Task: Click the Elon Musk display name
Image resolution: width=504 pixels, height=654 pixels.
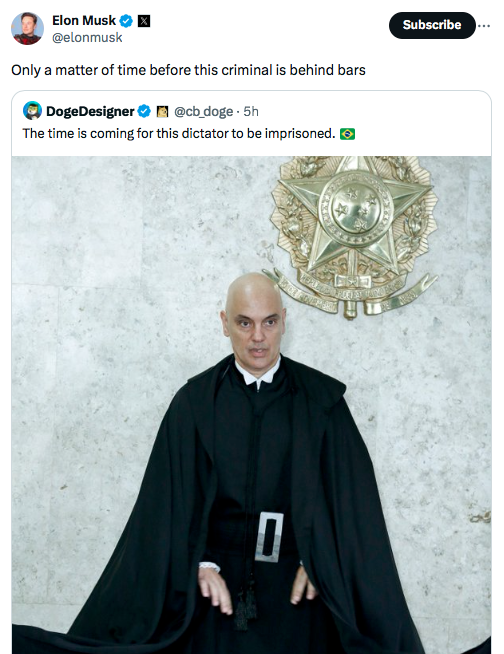Action: tap(84, 20)
